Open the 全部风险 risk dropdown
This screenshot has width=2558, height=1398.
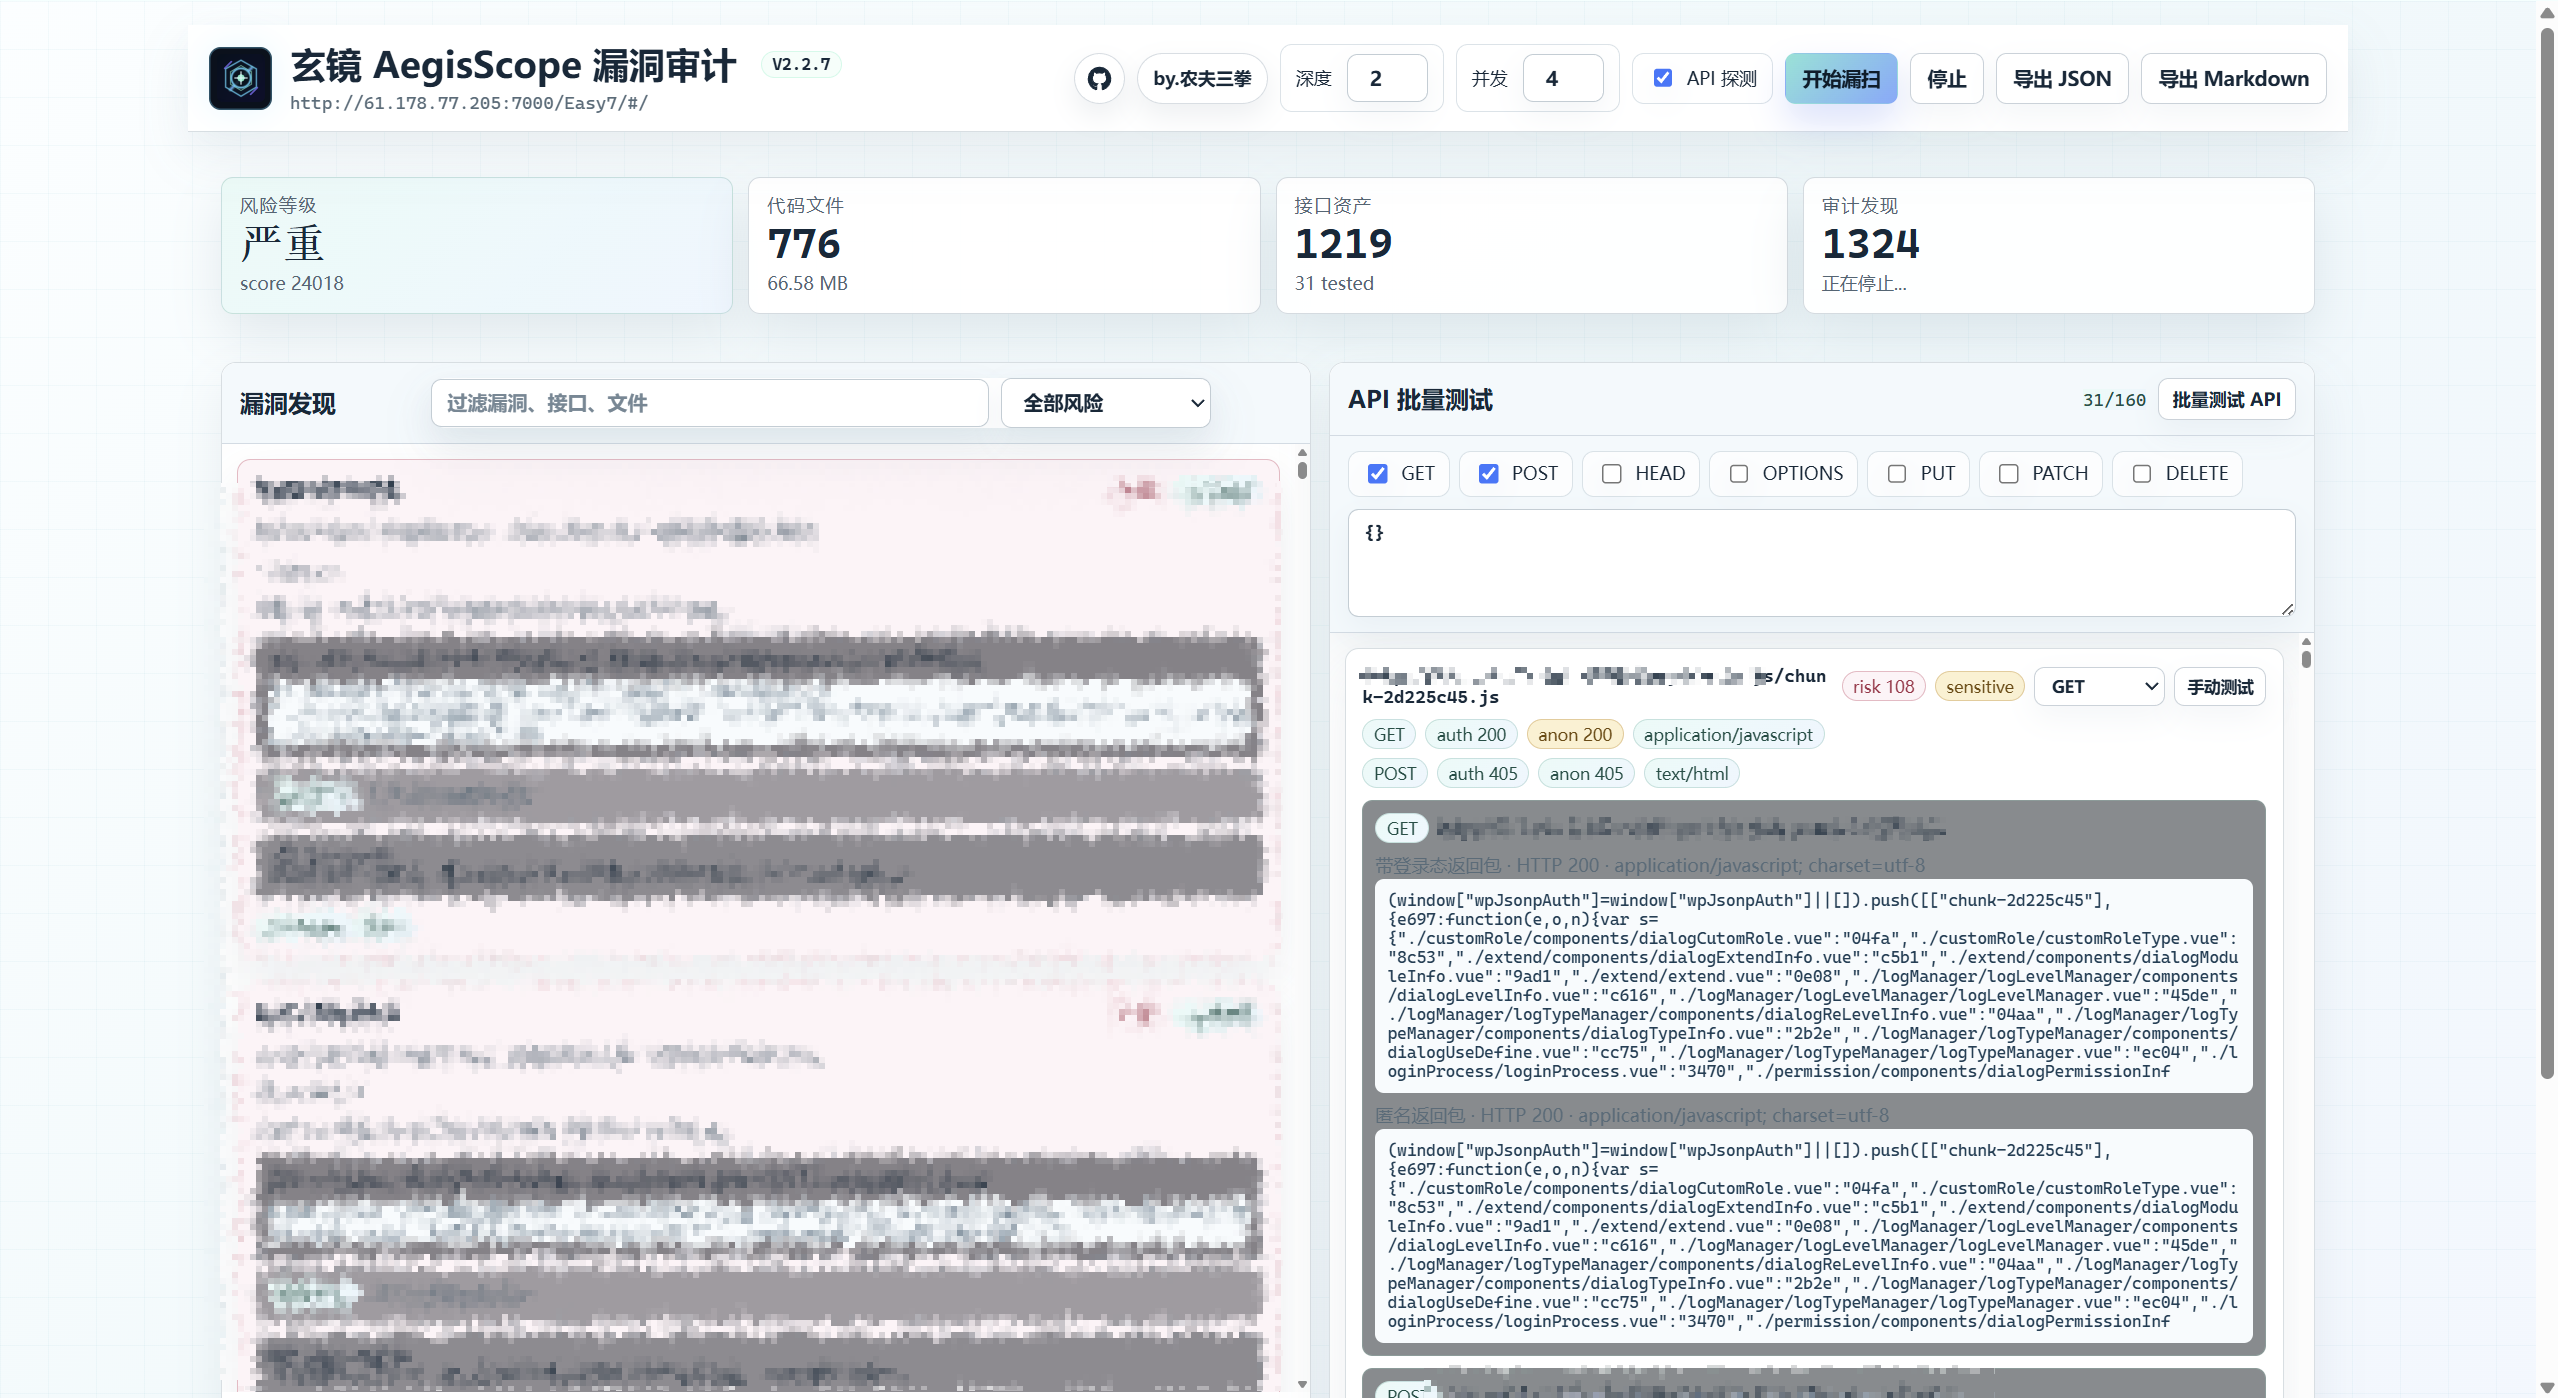[1105, 403]
